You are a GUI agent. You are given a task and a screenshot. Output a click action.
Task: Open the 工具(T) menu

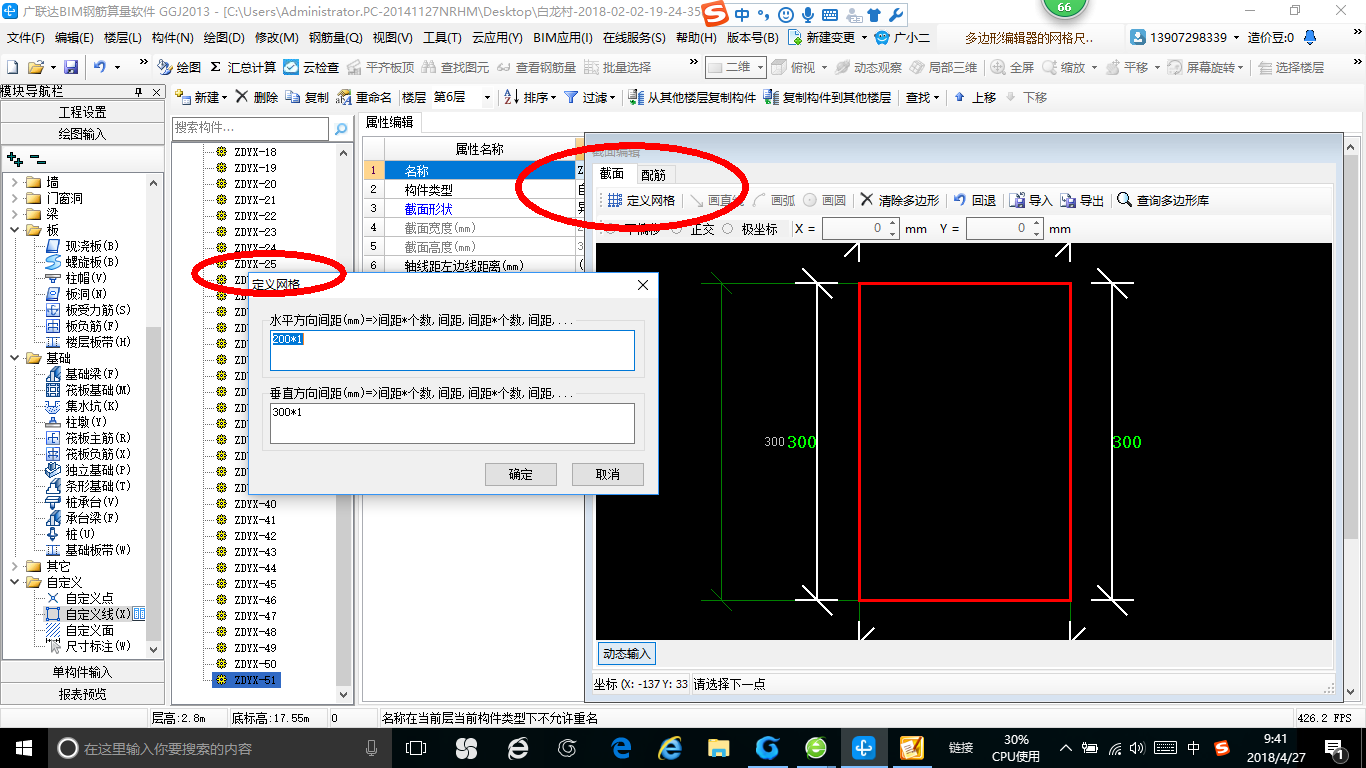[x=442, y=38]
